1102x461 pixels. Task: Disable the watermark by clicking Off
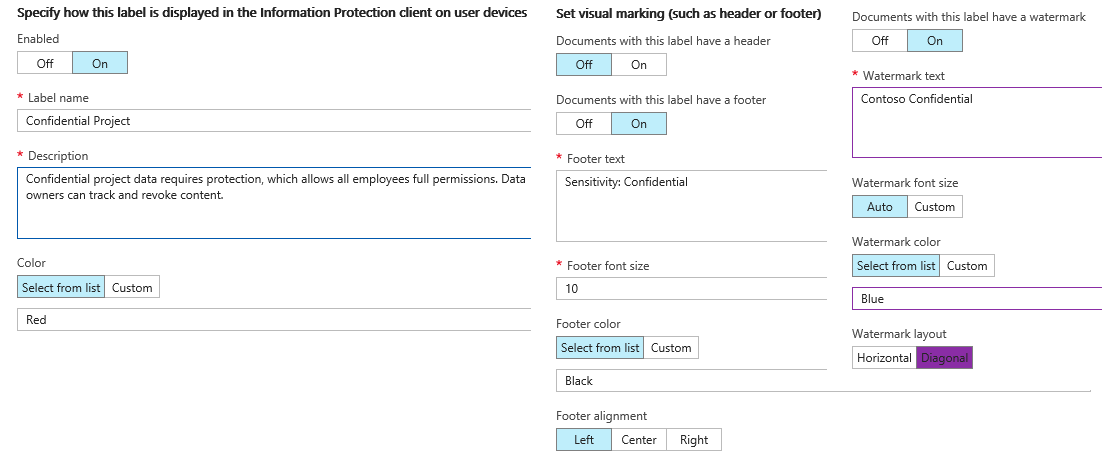click(x=879, y=41)
